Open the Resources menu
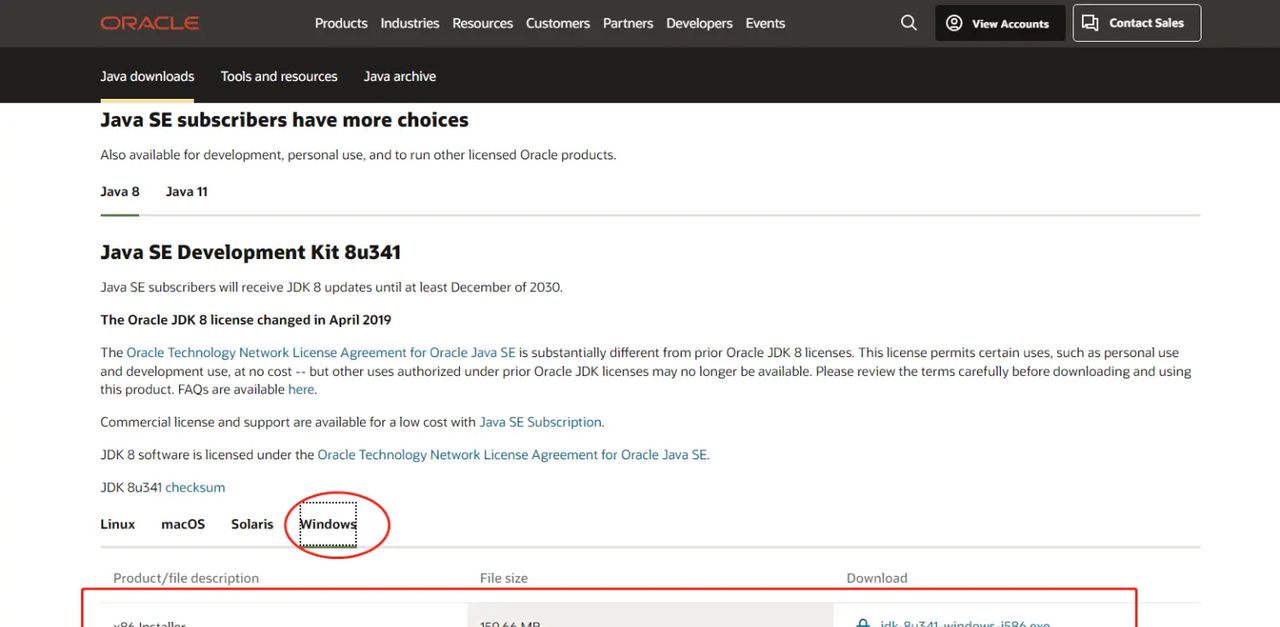The image size is (1280, 627). 482,23
